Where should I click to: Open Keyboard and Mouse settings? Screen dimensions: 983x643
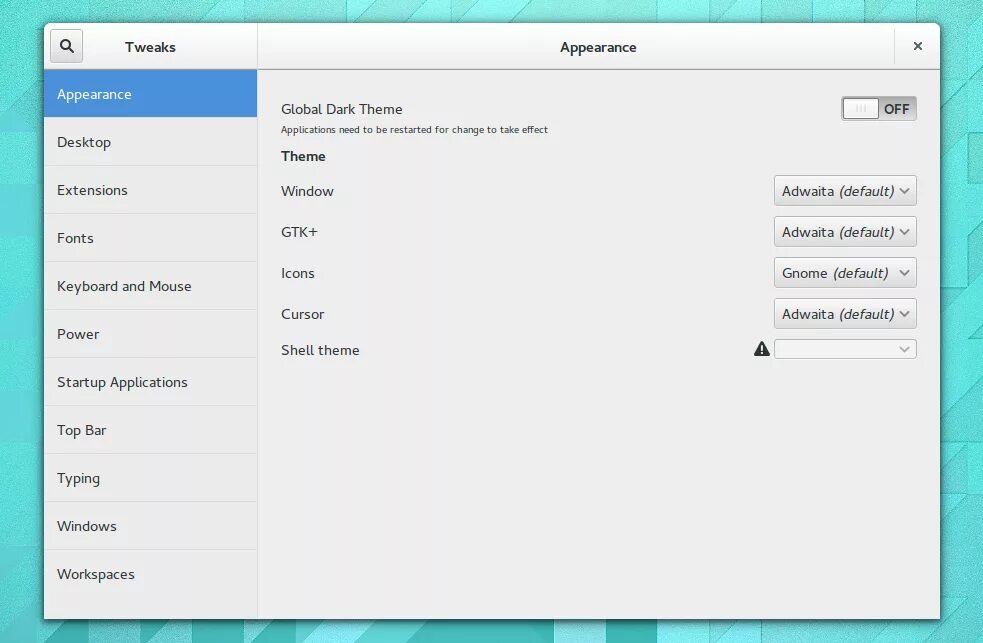click(x=124, y=285)
